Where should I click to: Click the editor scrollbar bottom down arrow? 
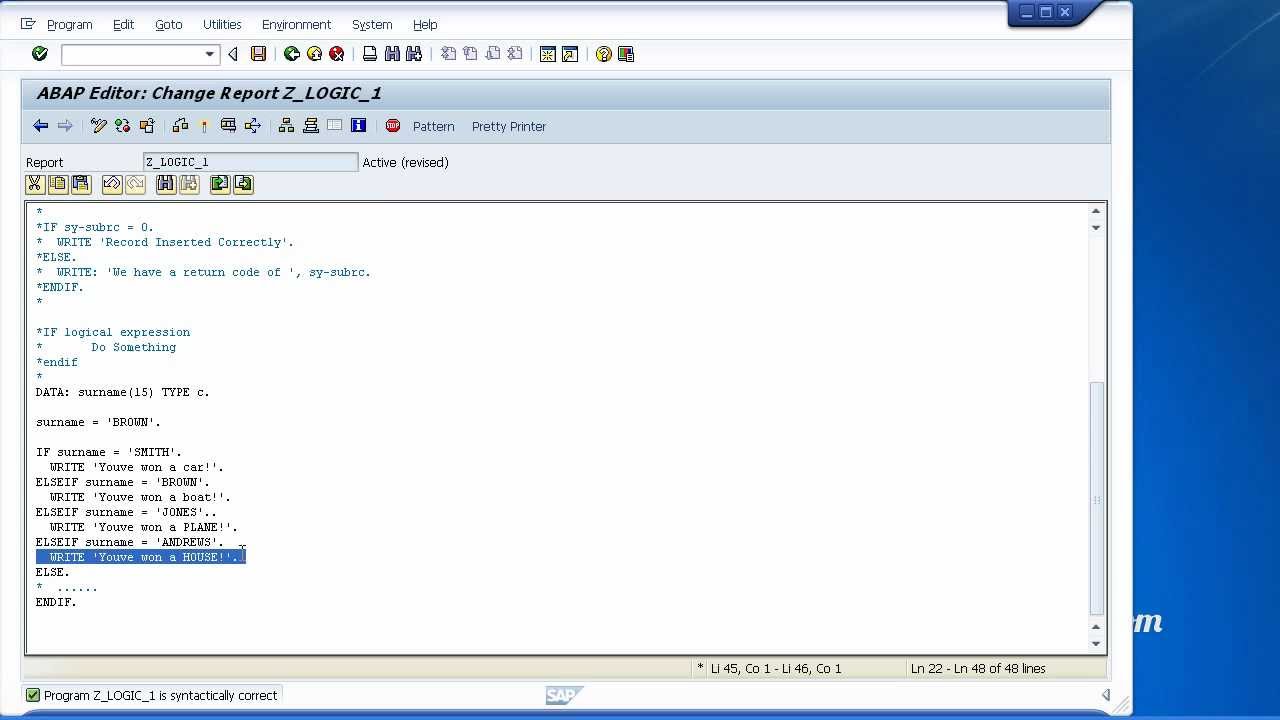(x=1096, y=644)
